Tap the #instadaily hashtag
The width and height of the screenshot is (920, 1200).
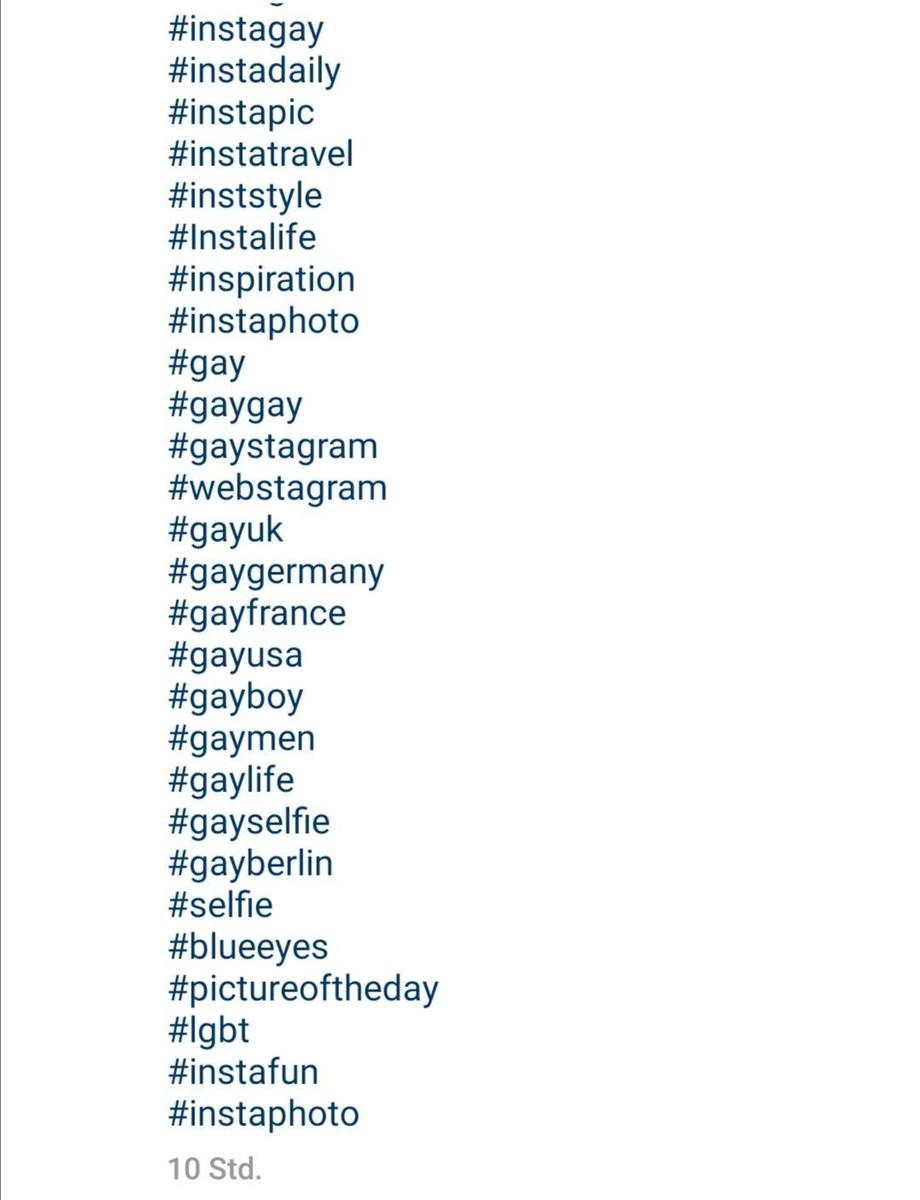point(255,72)
